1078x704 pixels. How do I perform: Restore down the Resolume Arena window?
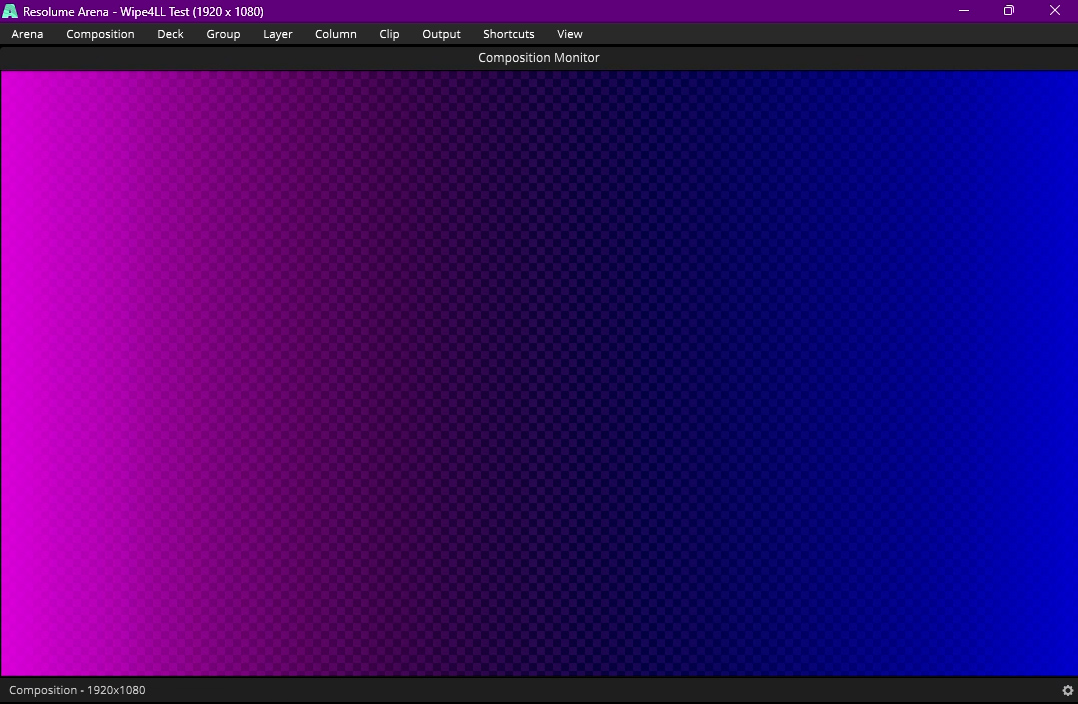1009,11
